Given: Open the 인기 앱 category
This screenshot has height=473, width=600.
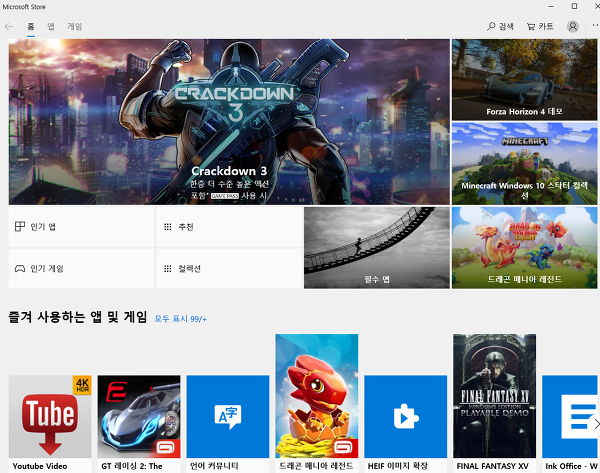Looking at the screenshot, I should [82, 227].
